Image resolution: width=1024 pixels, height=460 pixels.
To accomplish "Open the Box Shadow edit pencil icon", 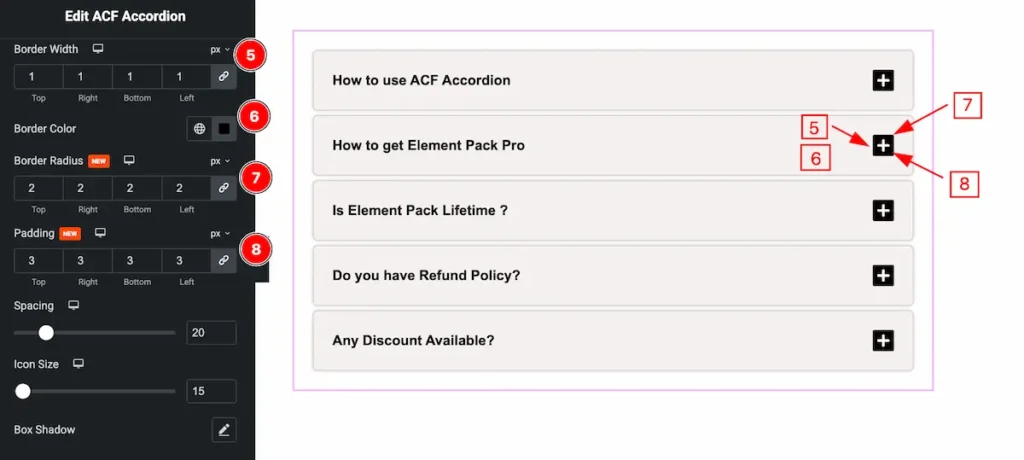I will tap(224, 430).
